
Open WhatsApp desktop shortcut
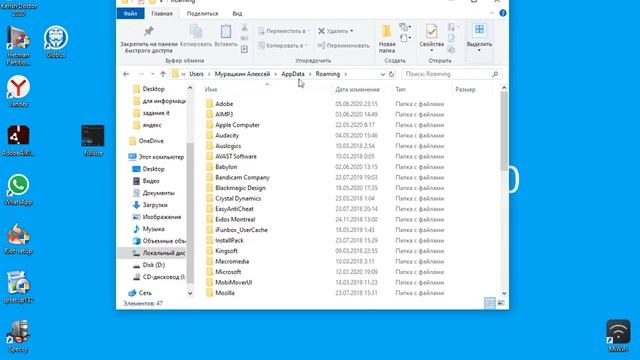pos(18,190)
